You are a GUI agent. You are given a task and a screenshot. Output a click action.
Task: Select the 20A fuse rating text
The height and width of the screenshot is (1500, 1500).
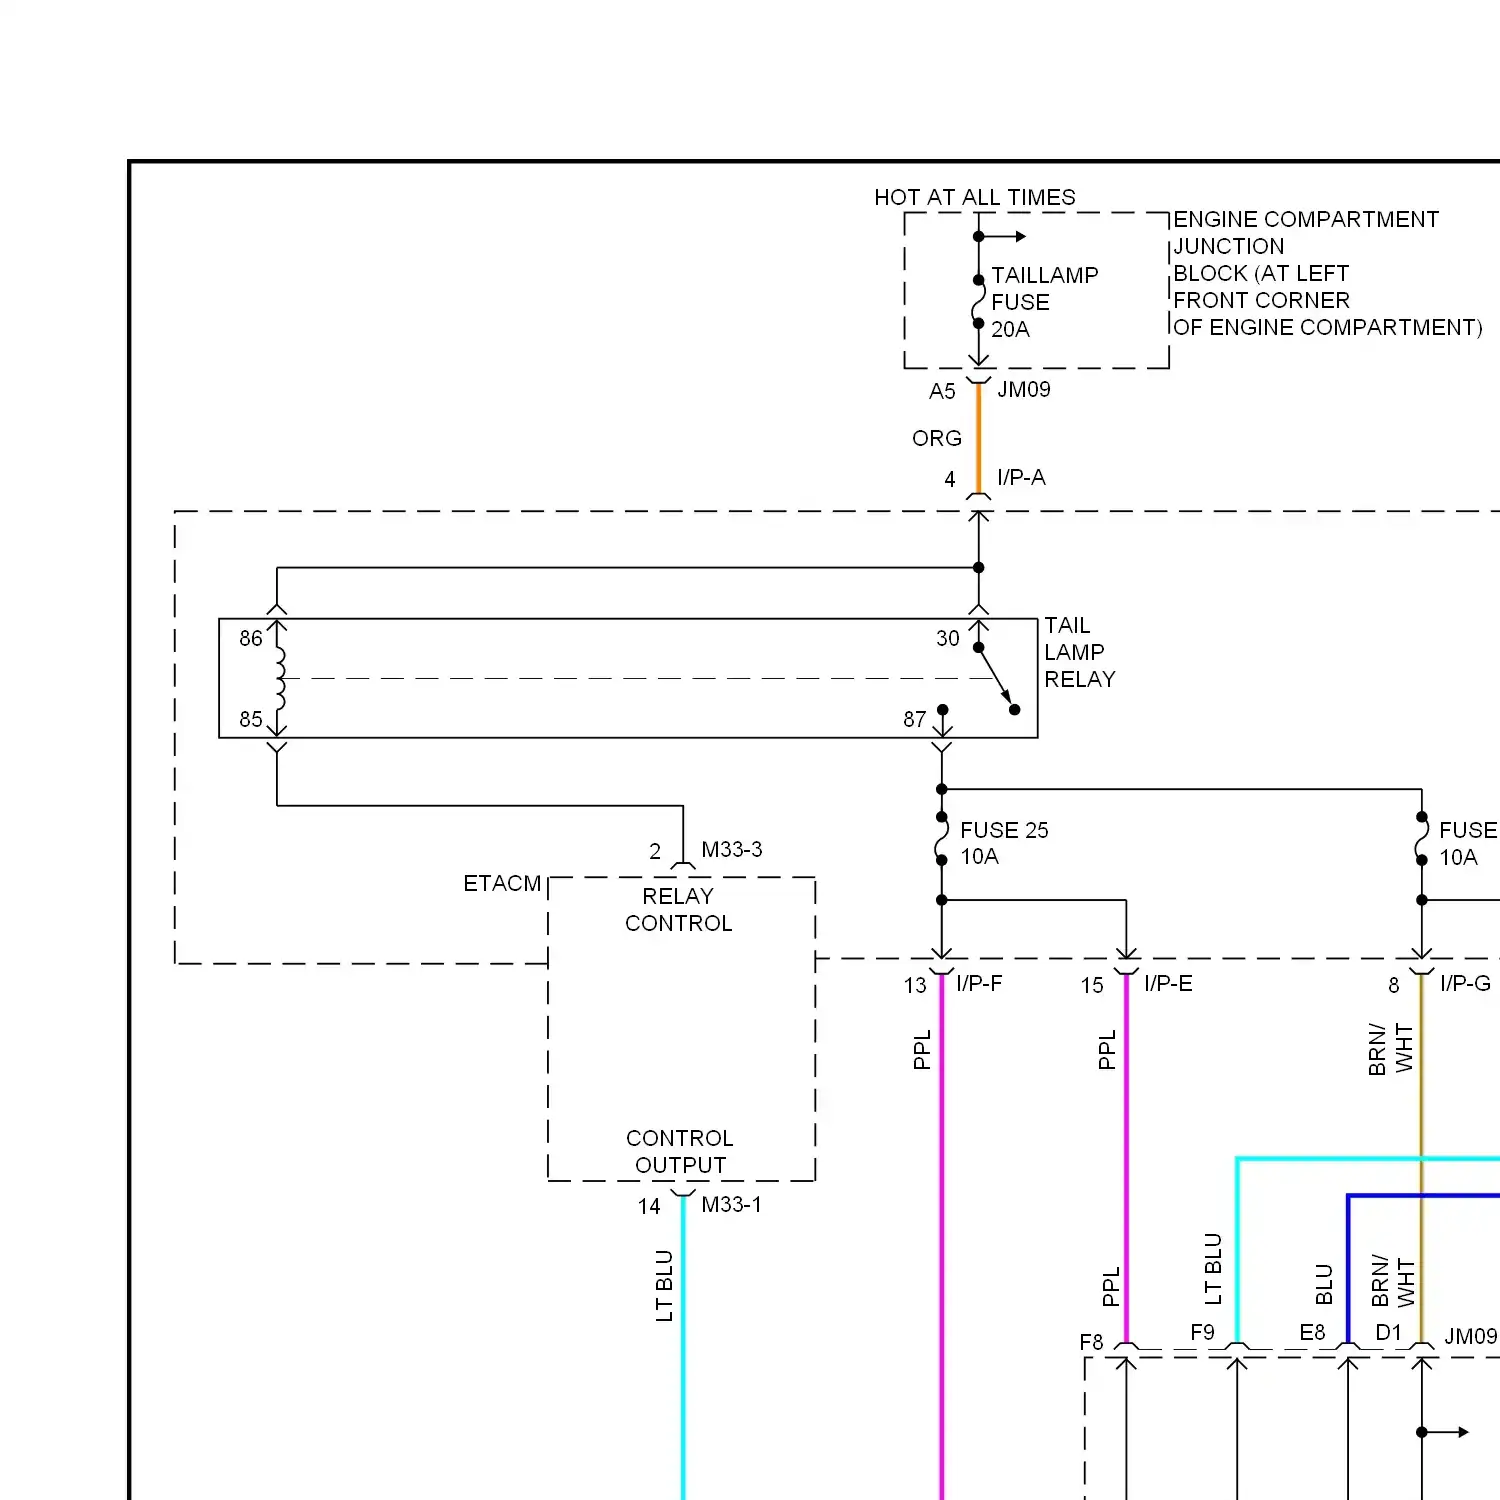tap(1010, 329)
